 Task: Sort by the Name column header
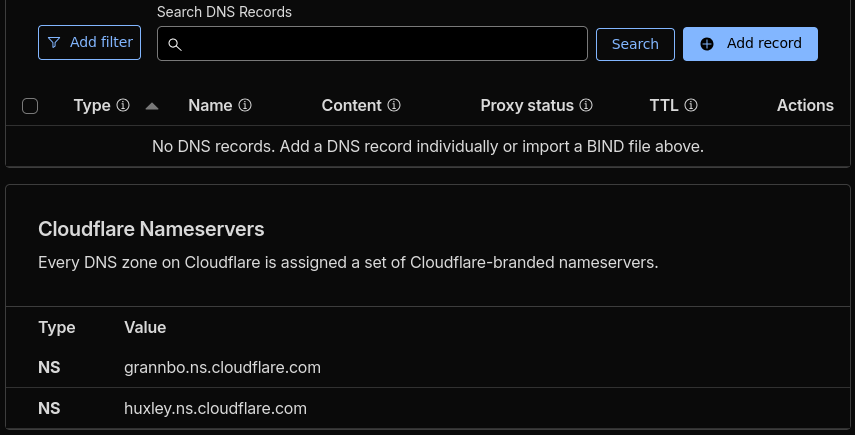[210, 105]
